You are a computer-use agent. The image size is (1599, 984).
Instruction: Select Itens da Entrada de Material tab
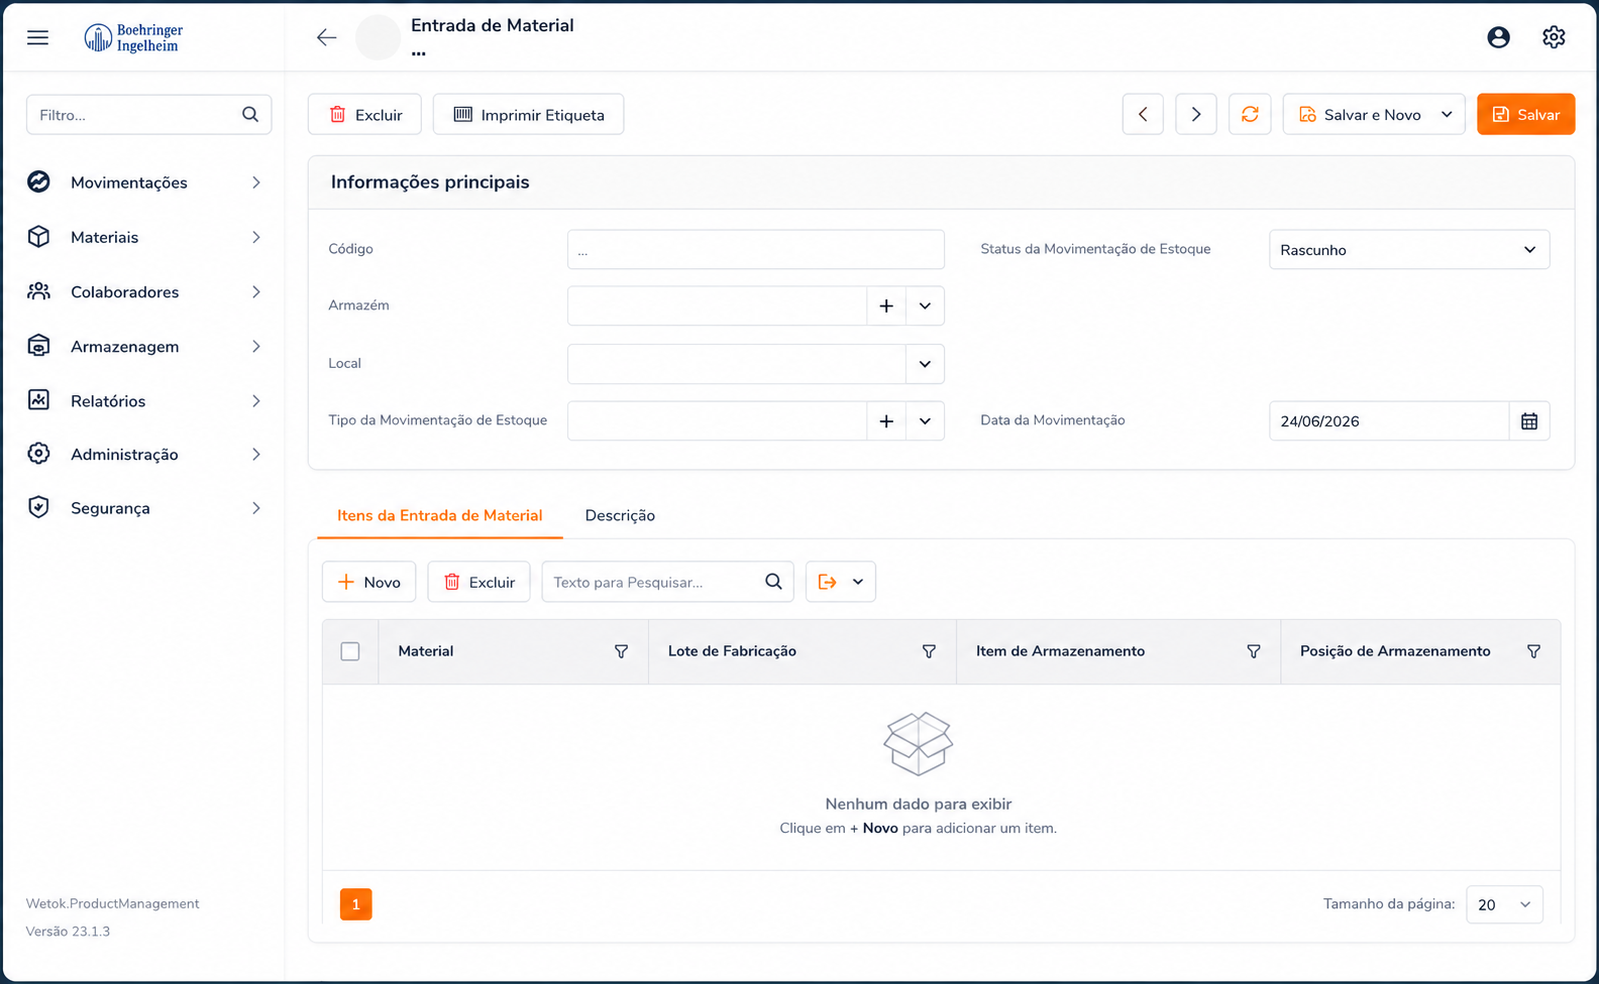pos(440,516)
